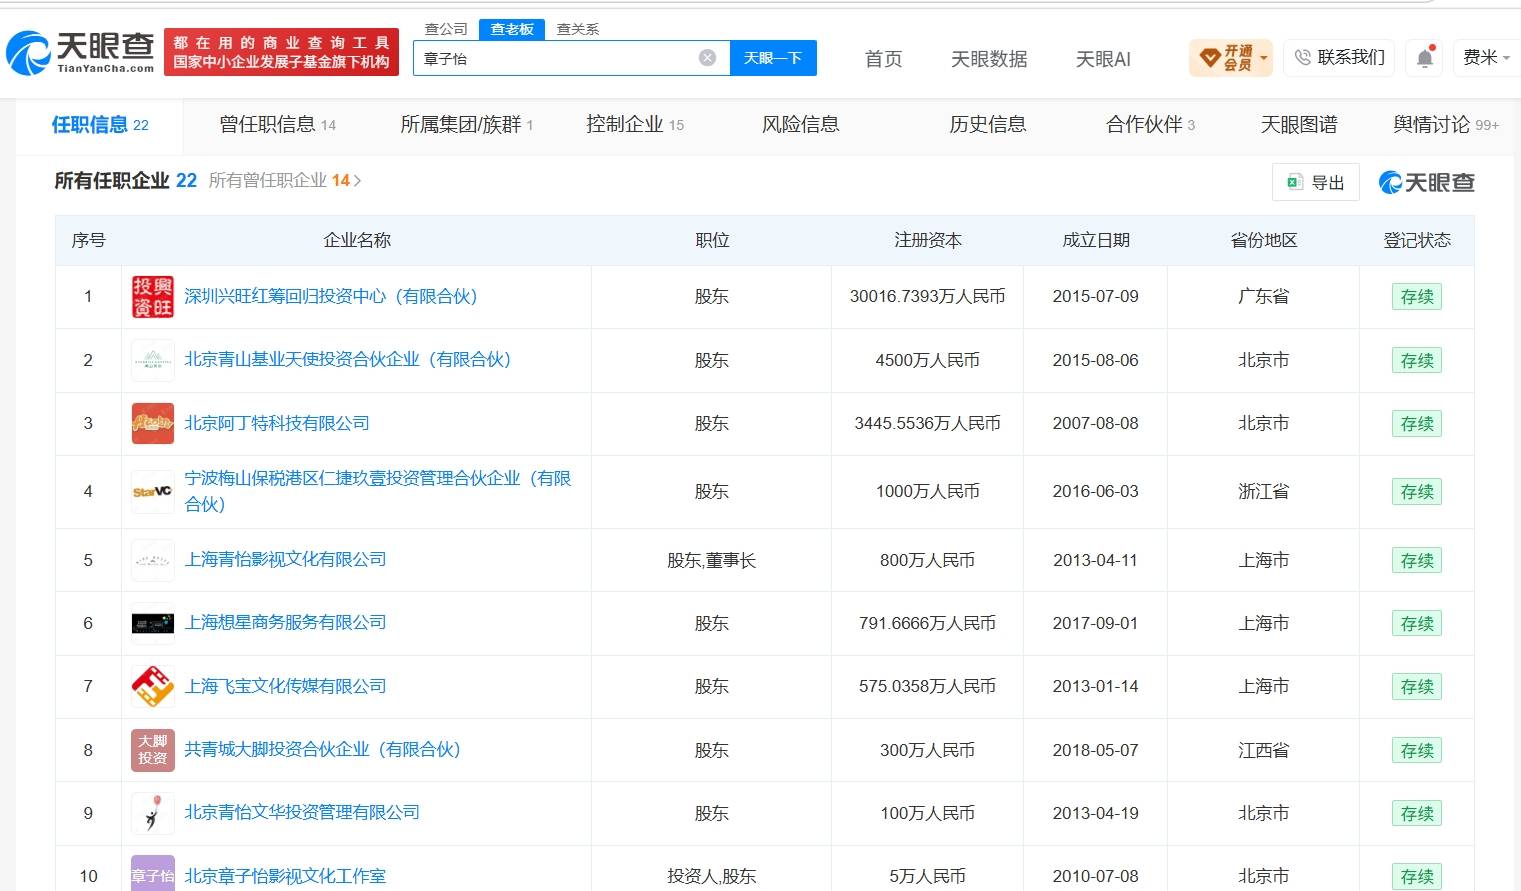
Task: Switch to the 查公司 search tab
Action: 446,29
